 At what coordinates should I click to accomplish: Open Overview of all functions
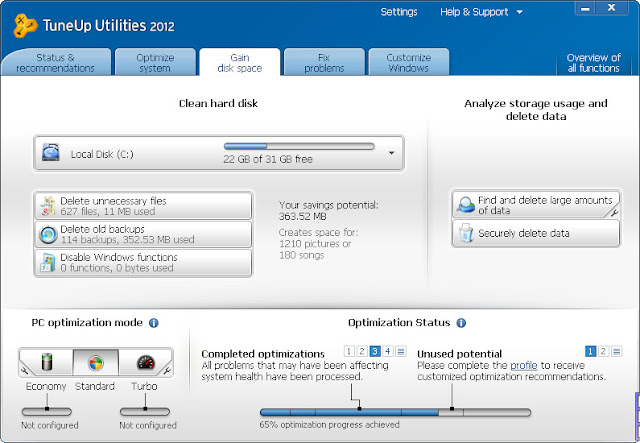[593, 62]
